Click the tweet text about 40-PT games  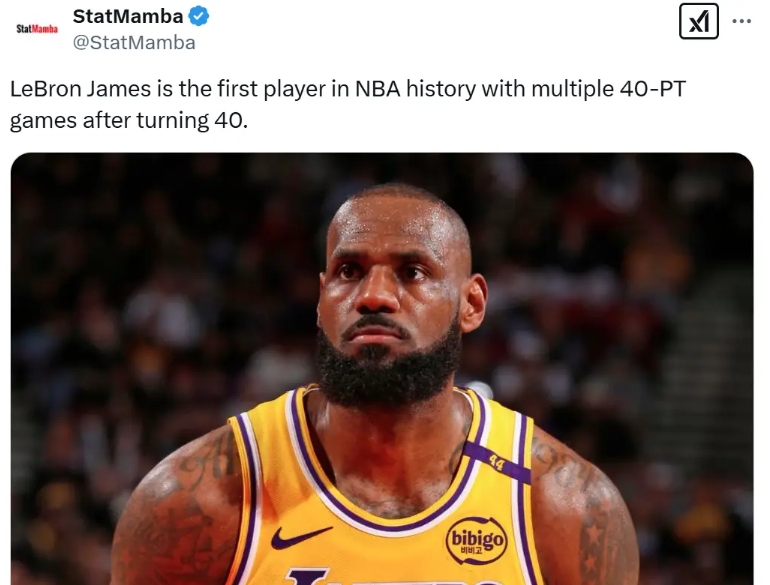(348, 105)
